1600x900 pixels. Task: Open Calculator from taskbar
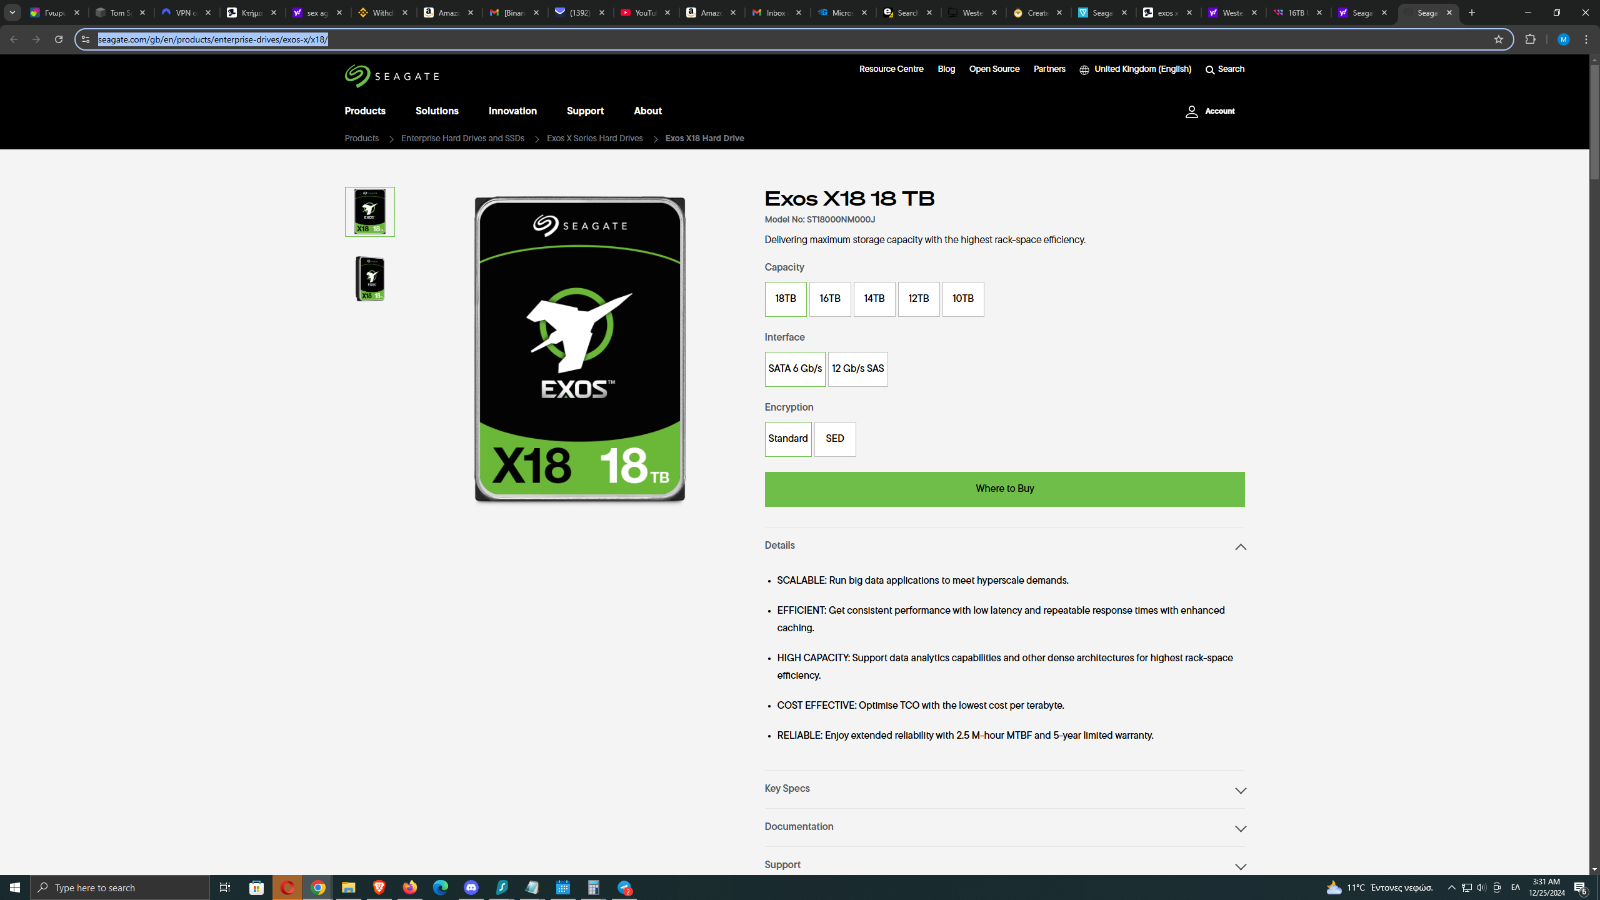(593, 888)
